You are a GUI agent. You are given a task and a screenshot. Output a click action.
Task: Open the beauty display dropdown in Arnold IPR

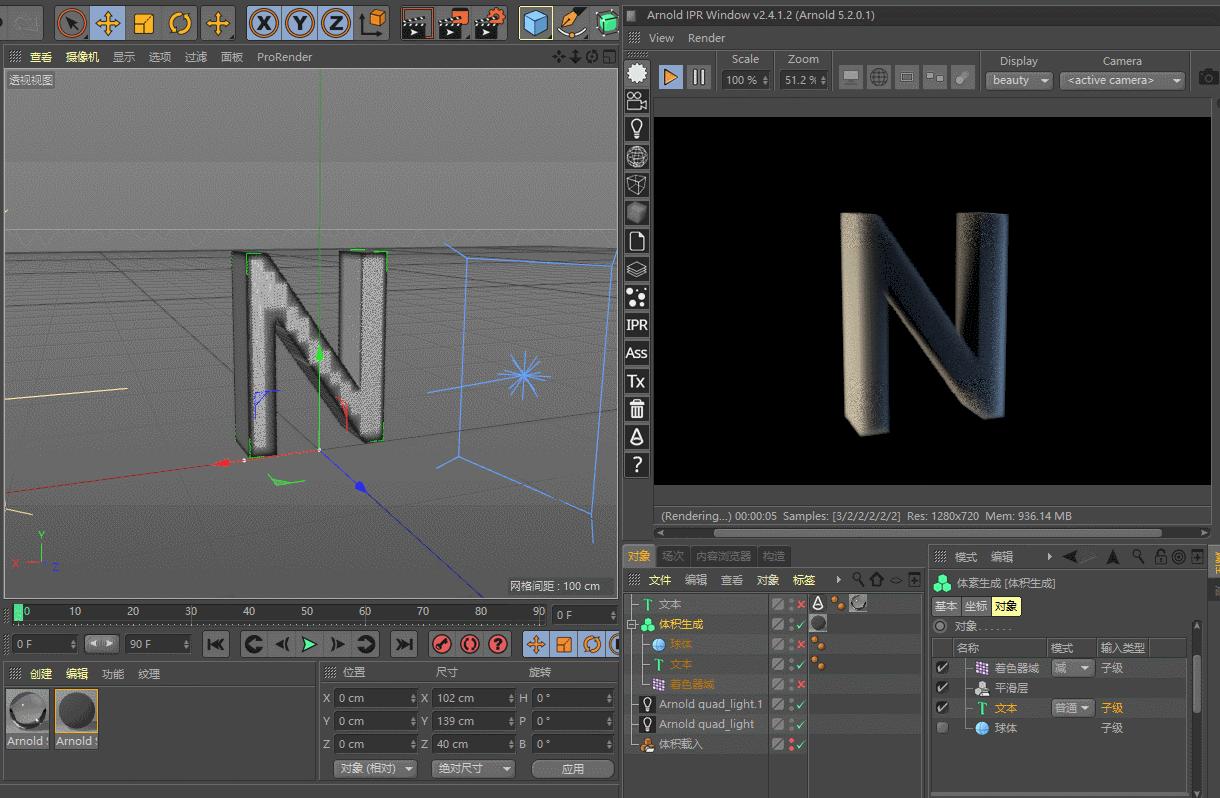[1018, 80]
